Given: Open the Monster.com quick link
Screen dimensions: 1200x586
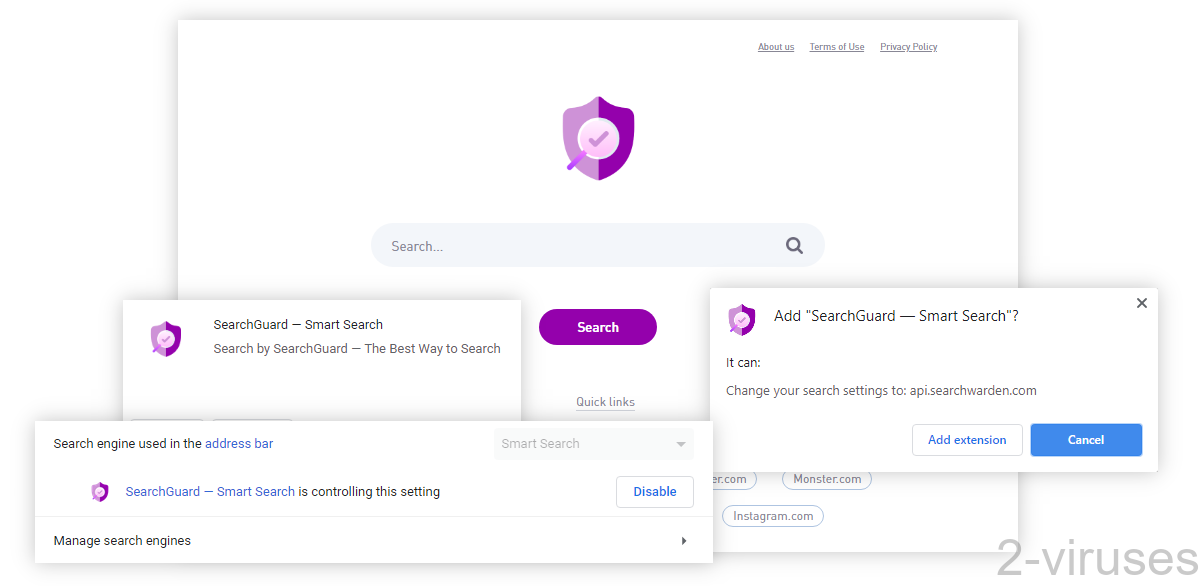Looking at the screenshot, I should (826, 479).
